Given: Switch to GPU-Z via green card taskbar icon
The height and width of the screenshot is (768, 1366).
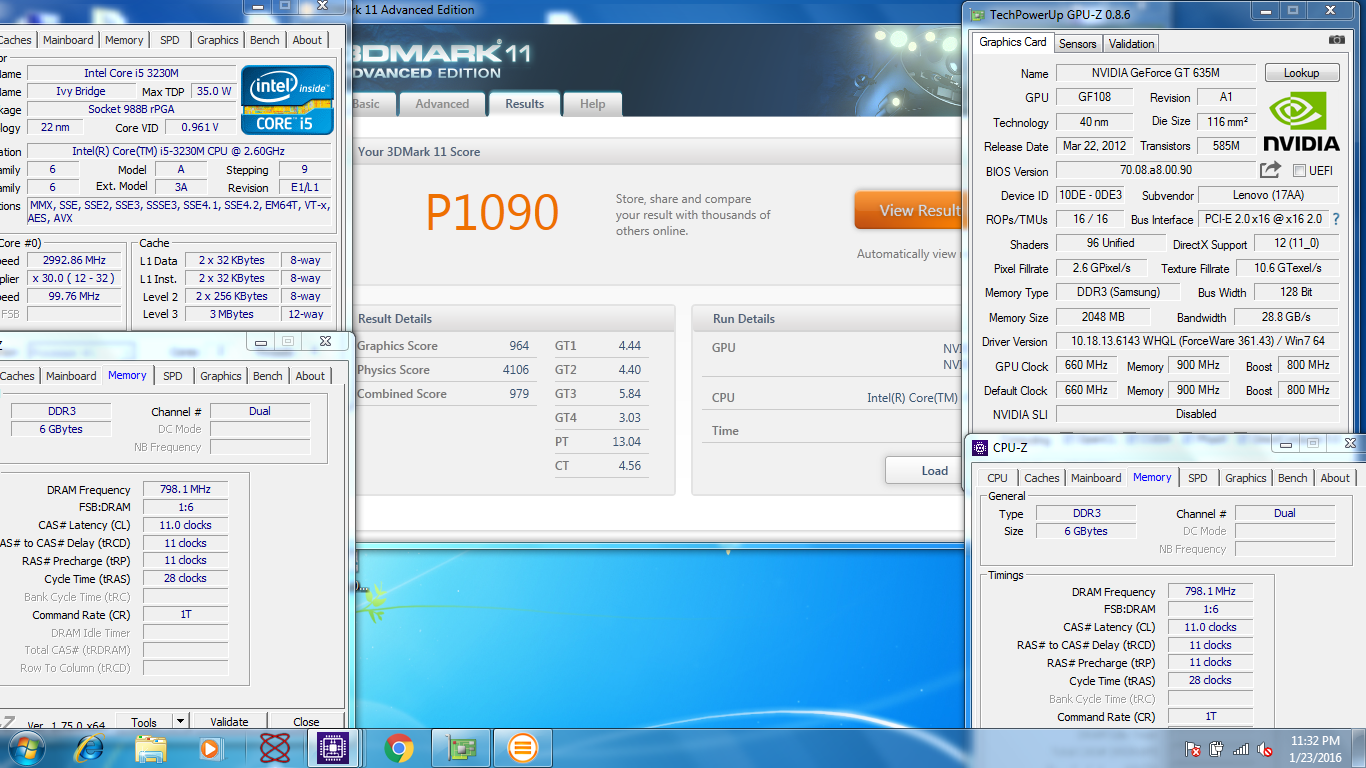Looking at the screenshot, I should [461, 747].
